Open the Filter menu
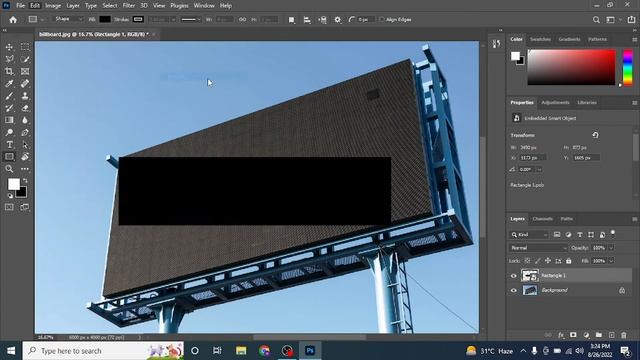 (129, 6)
